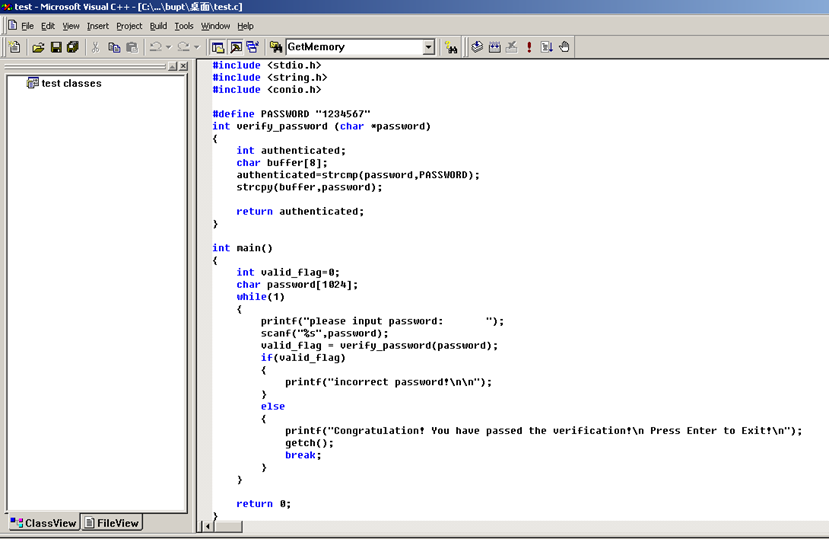
Task: Click the Open file folder icon
Action: pos(39,47)
